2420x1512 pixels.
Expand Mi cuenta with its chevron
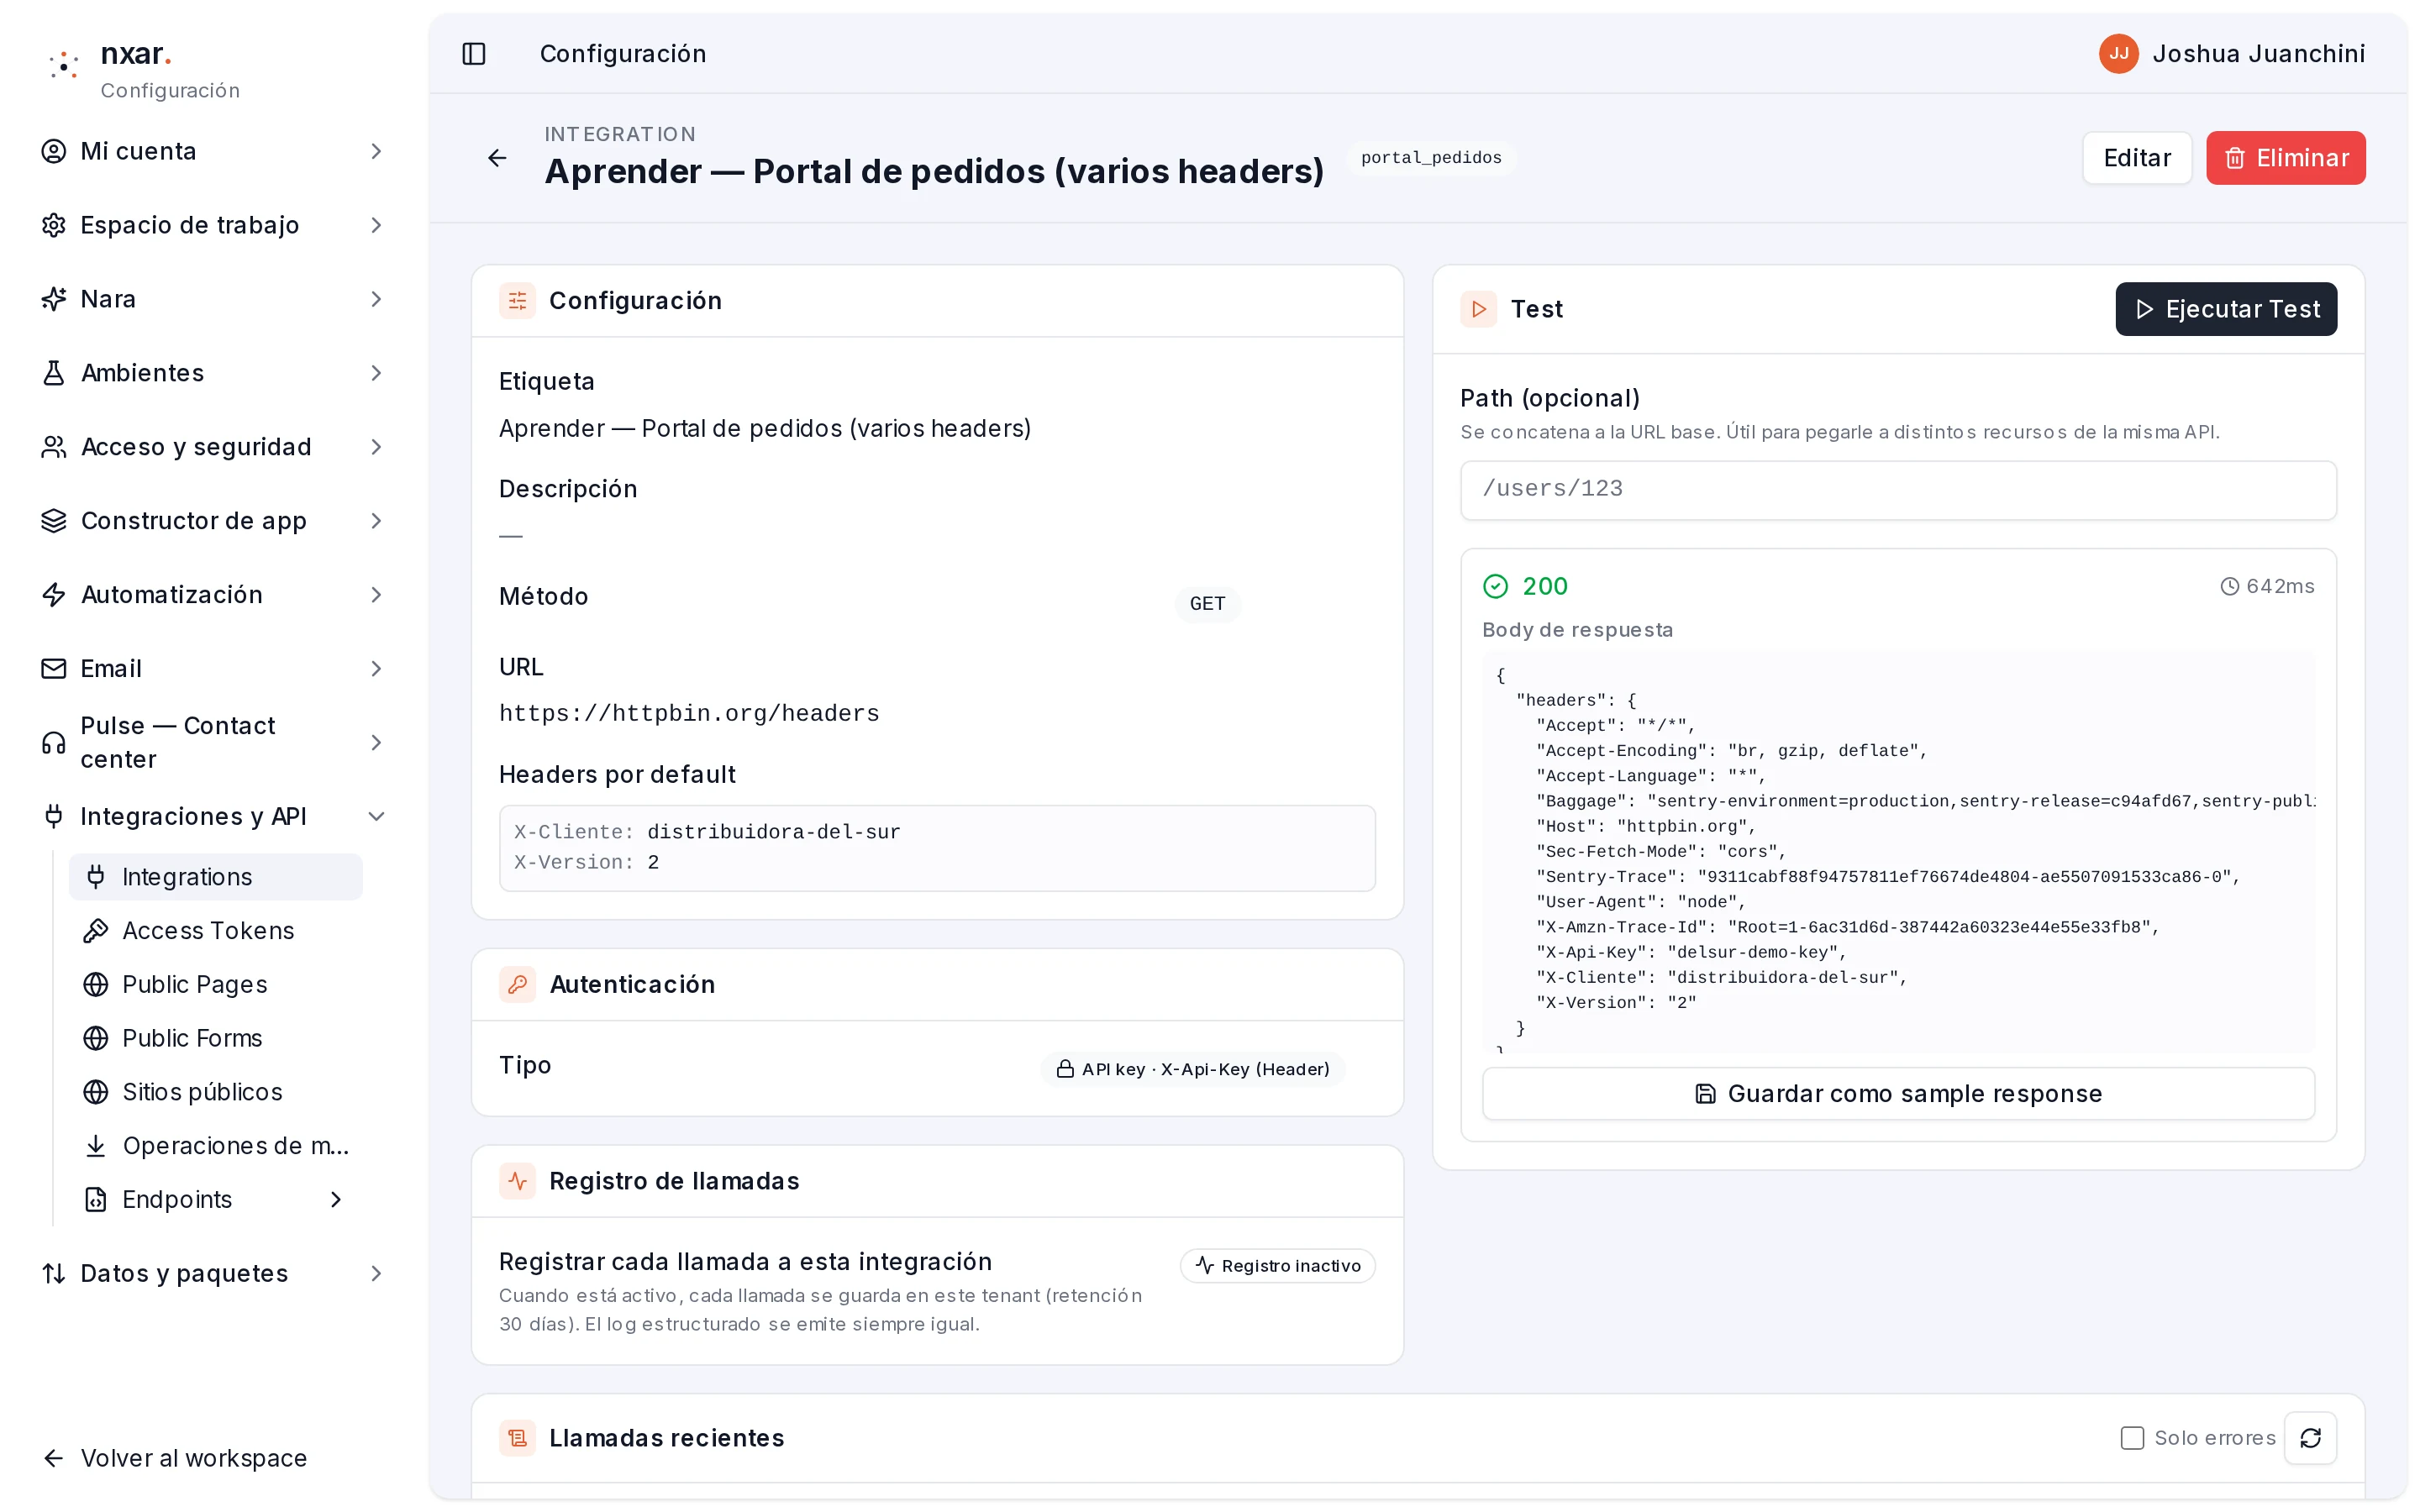[x=376, y=151]
